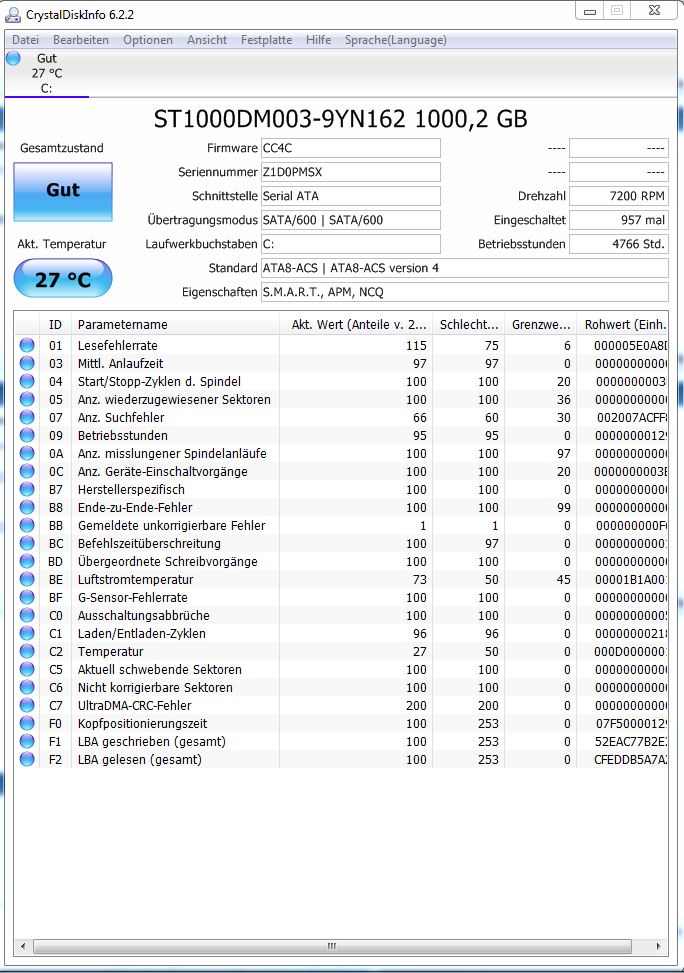Image resolution: width=684 pixels, height=973 pixels.
Task: Click the CrystalDiskInfo title bar icon
Action: pos(12,14)
